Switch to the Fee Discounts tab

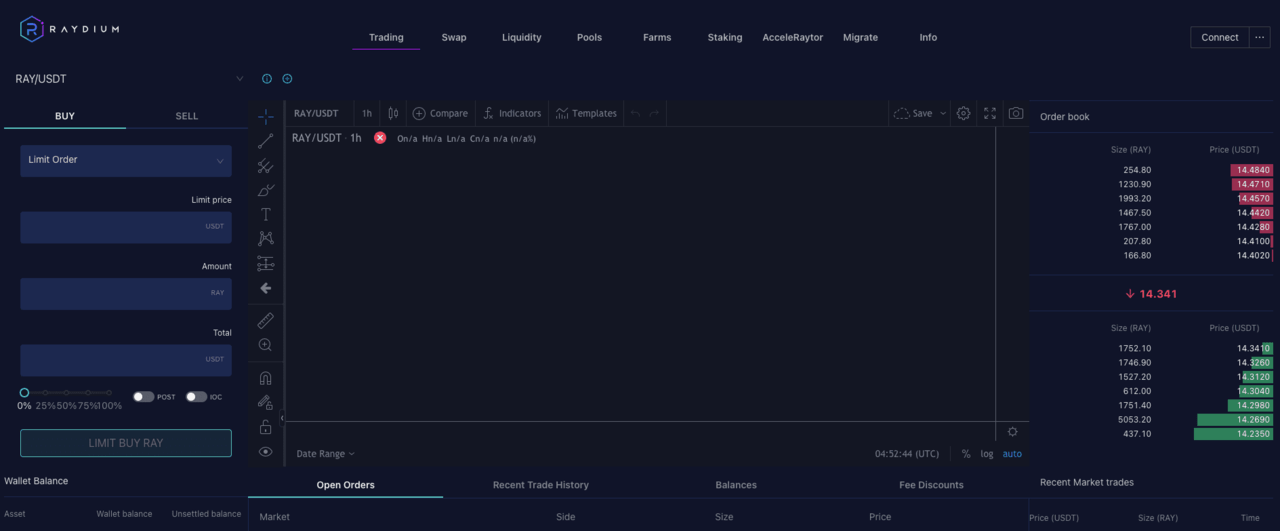[x=931, y=485]
